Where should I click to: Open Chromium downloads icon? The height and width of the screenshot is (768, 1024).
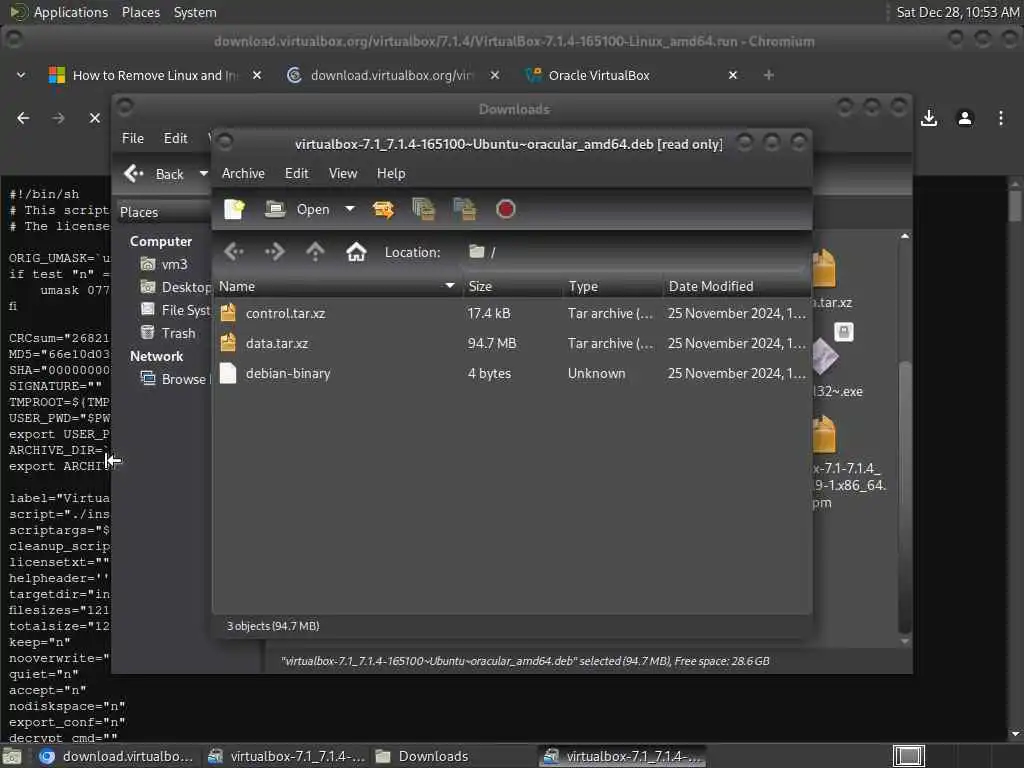(929, 118)
